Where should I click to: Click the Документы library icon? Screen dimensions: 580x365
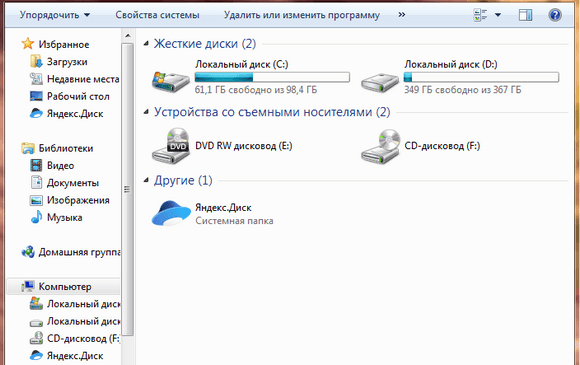(x=36, y=183)
